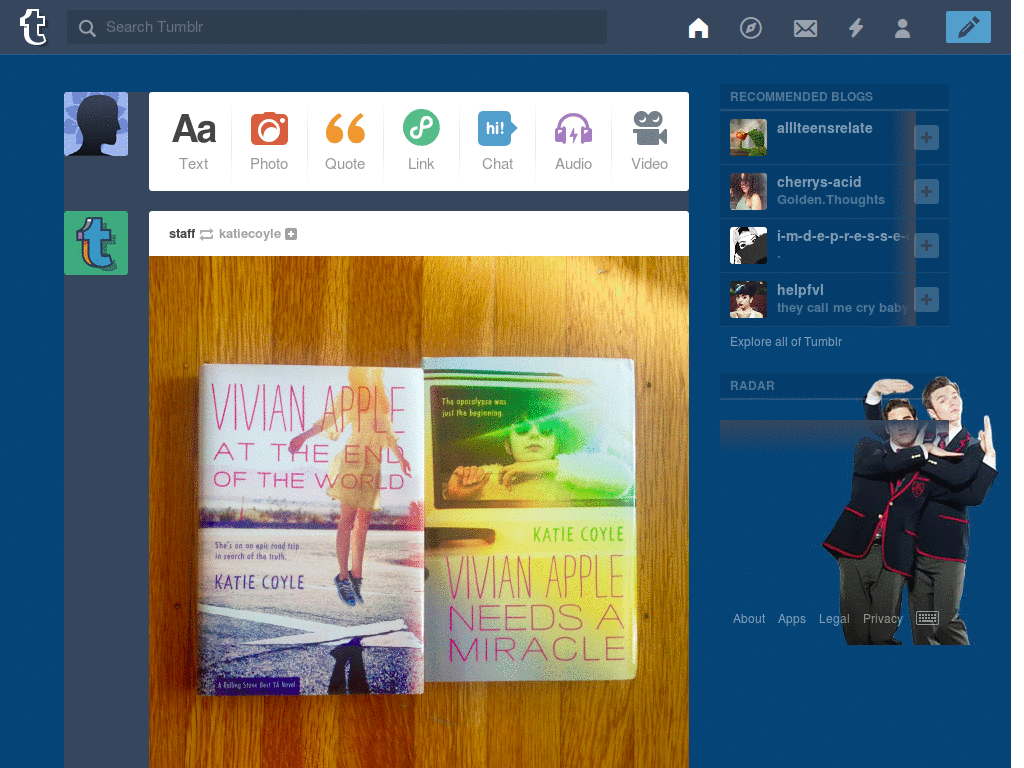
Task: Click the Recommended Blogs heading
Action: coord(801,97)
